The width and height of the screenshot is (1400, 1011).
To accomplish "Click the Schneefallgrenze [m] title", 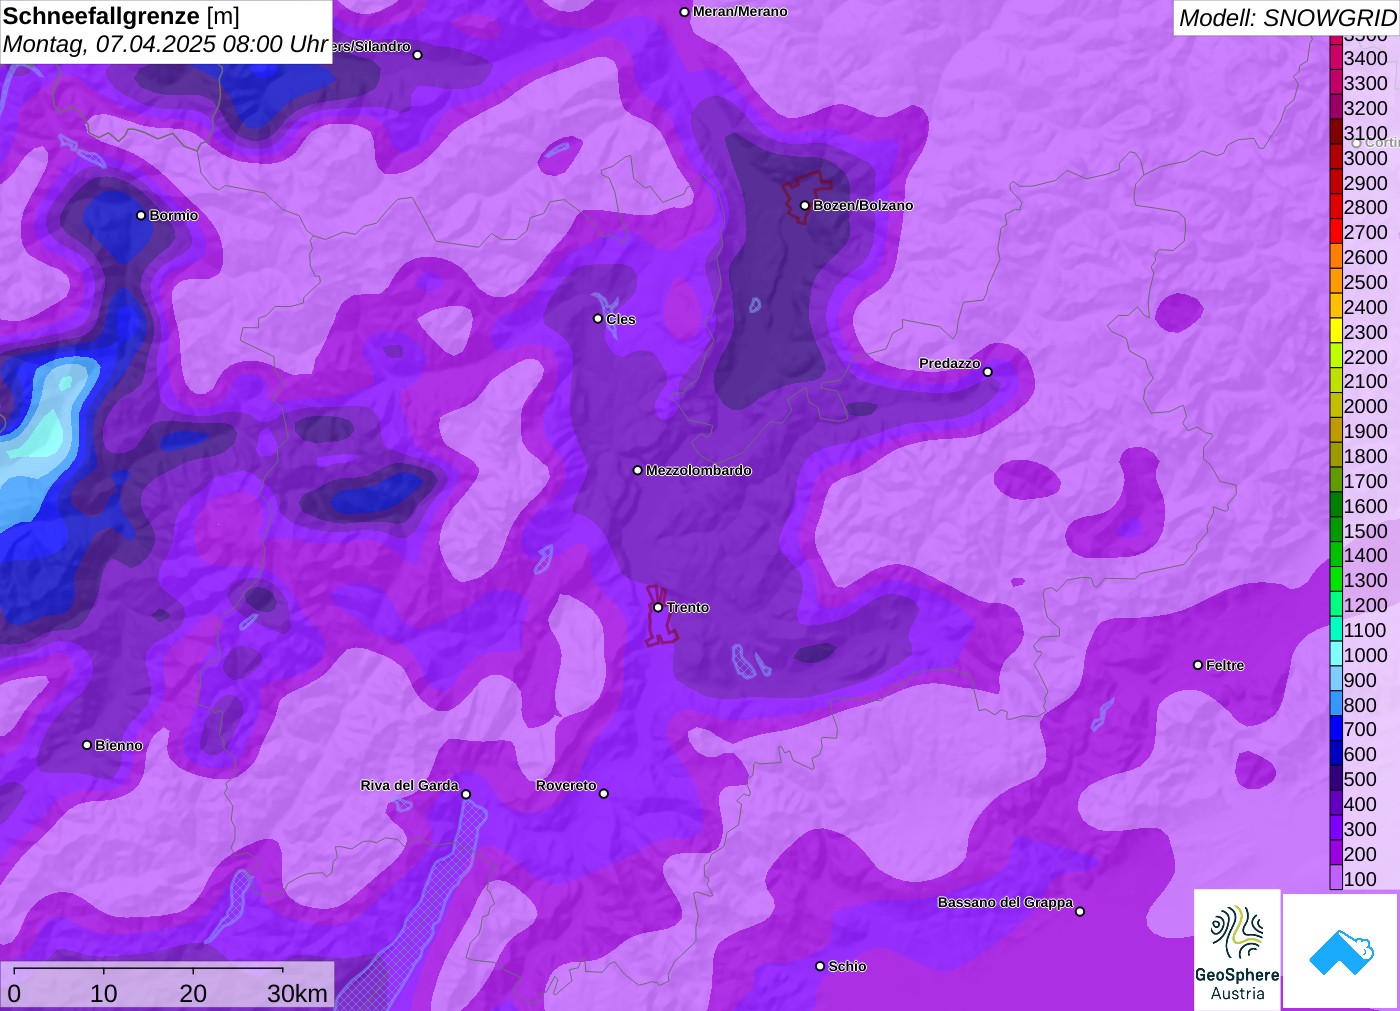I will pos(122,16).
